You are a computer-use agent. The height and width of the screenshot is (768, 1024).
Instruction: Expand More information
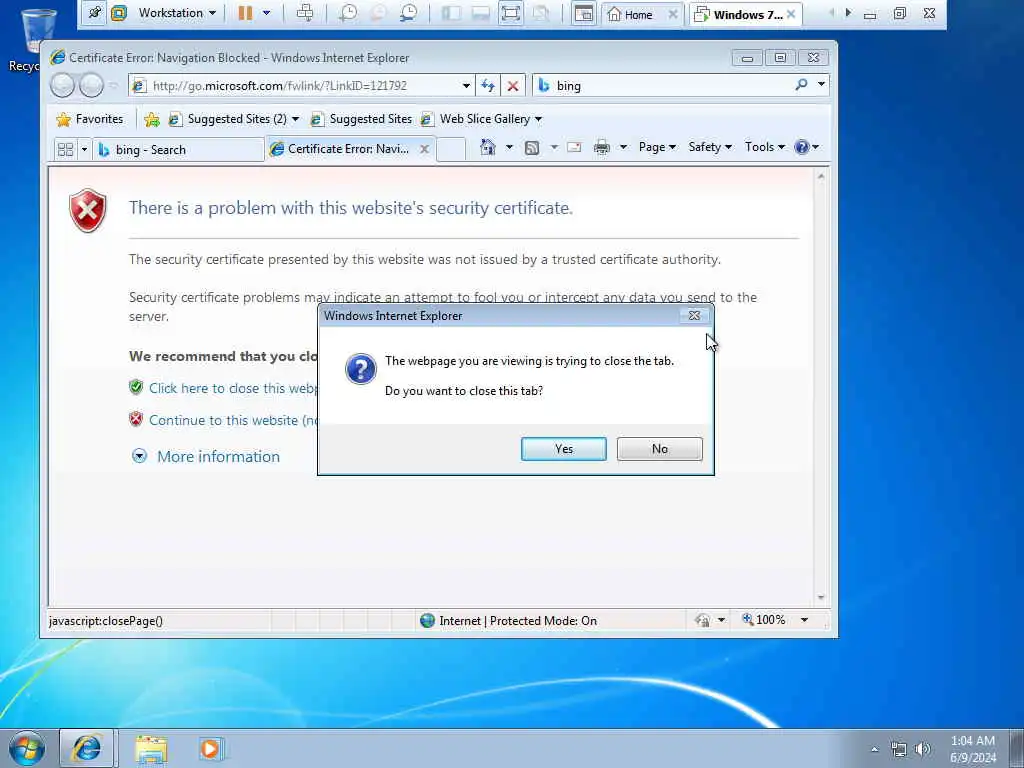tap(205, 456)
